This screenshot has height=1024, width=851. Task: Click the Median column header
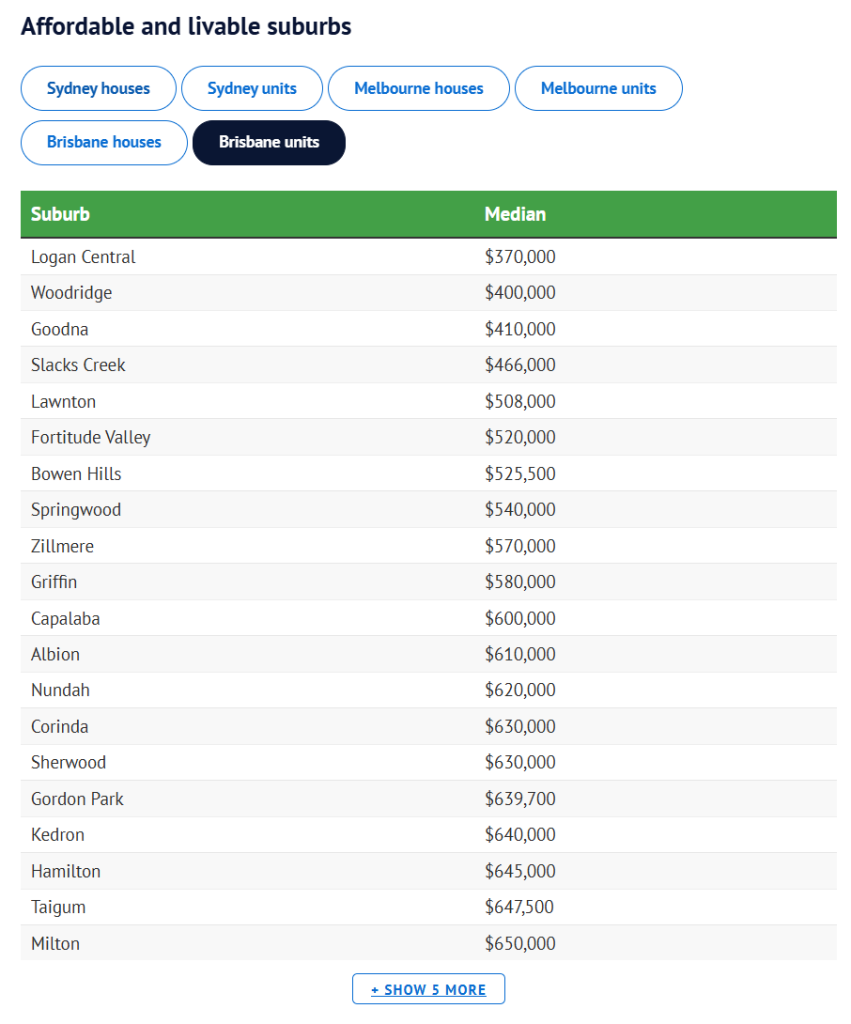[515, 214]
